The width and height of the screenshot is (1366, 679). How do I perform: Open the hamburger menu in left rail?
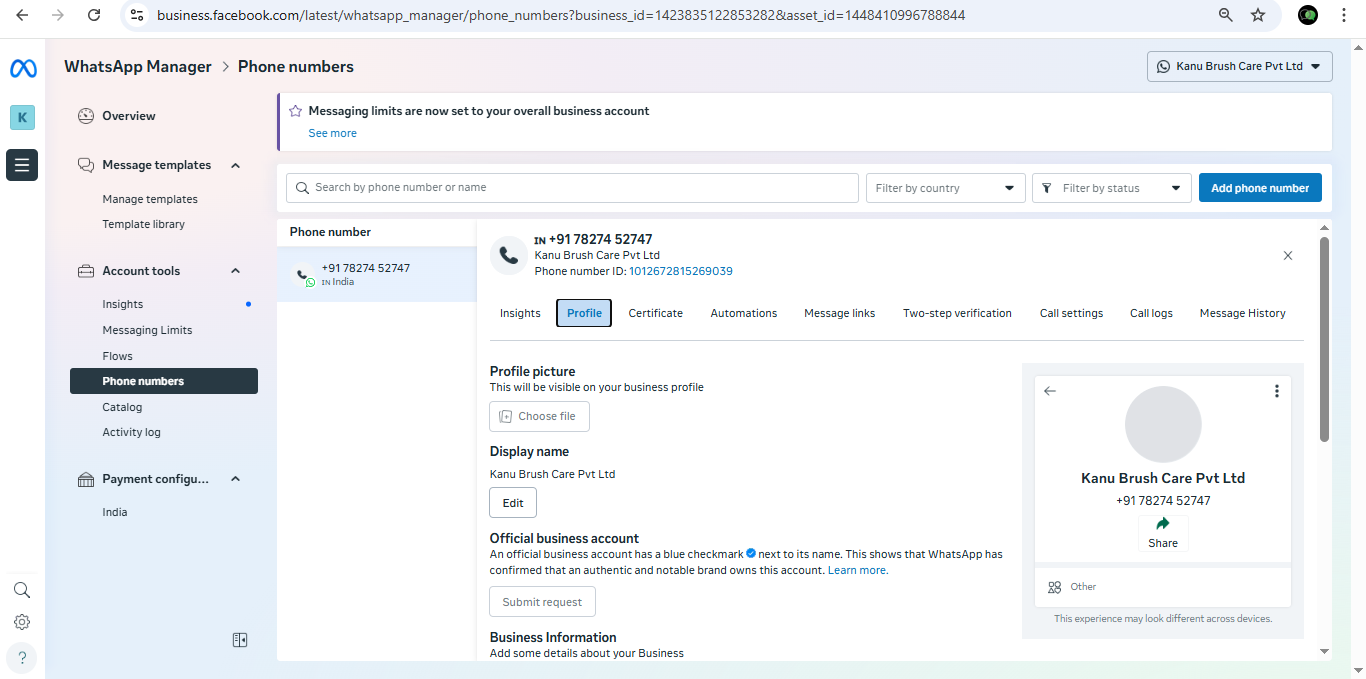click(x=22, y=165)
